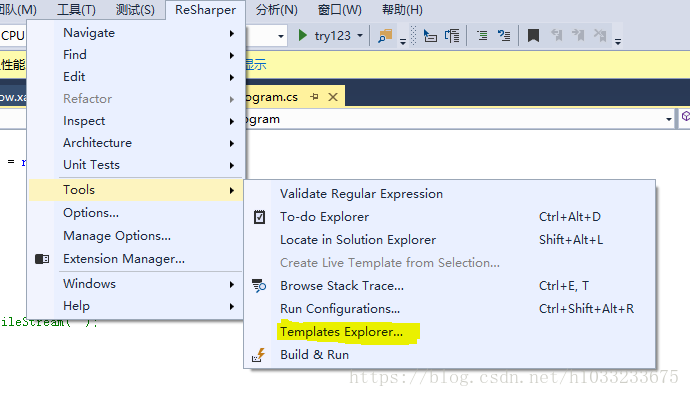Pin the Program.cs tab

pos(314,96)
